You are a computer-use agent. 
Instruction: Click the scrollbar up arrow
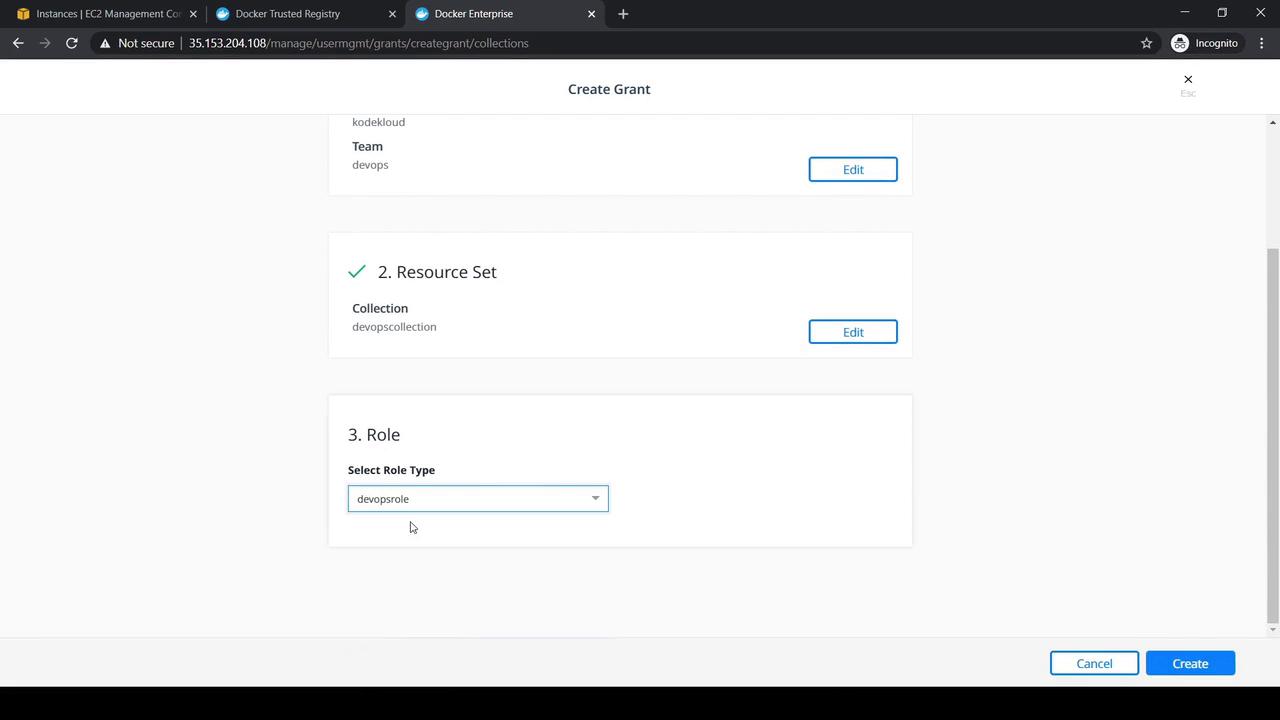pyautogui.click(x=1272, y=122)
